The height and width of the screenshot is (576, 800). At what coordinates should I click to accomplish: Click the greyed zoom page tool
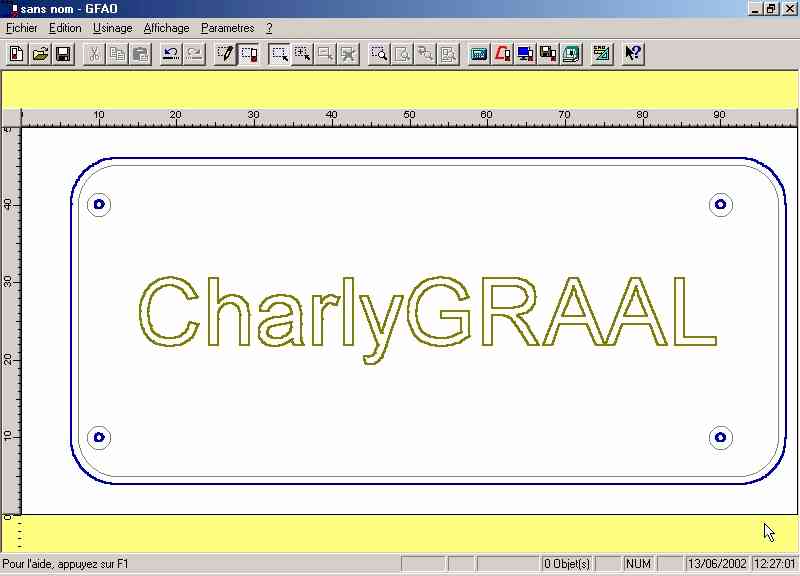point(402,54)
